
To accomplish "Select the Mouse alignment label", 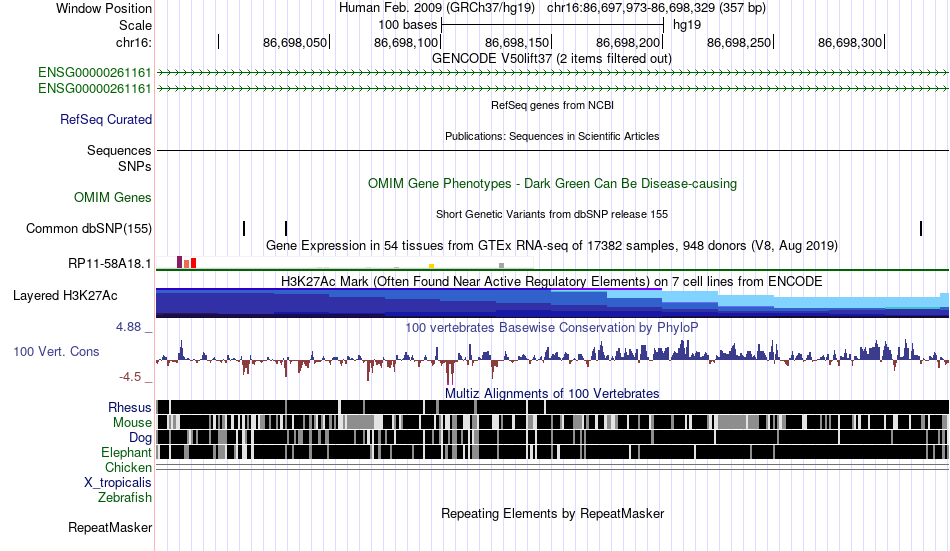I will (x=132, y=422).
